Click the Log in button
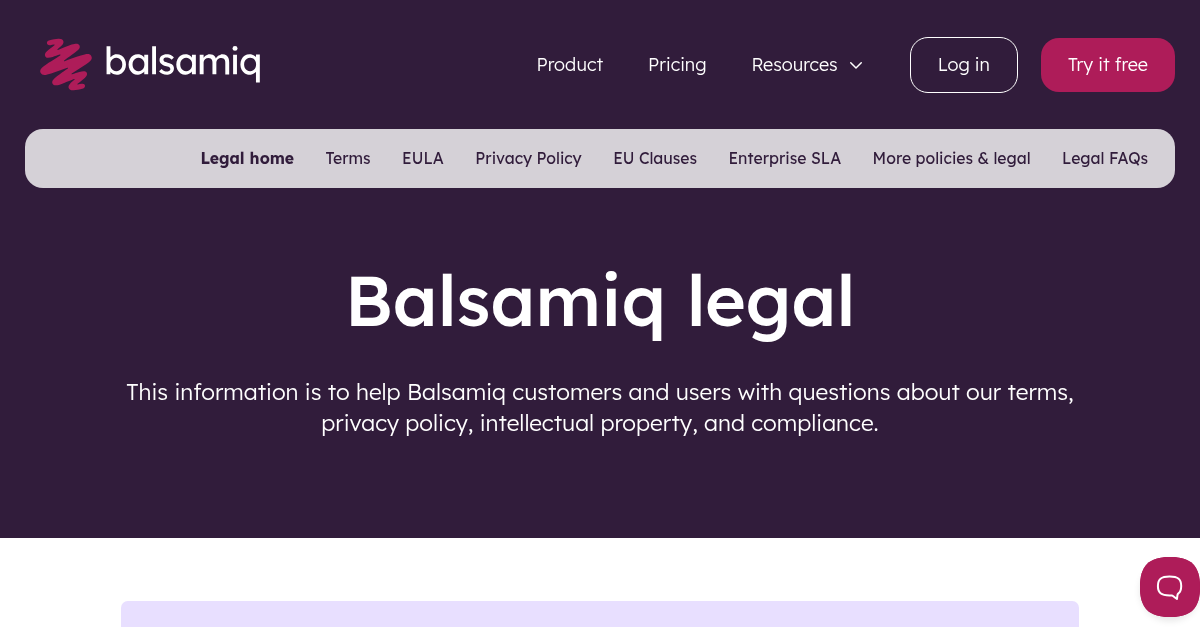 click(963, 64)
